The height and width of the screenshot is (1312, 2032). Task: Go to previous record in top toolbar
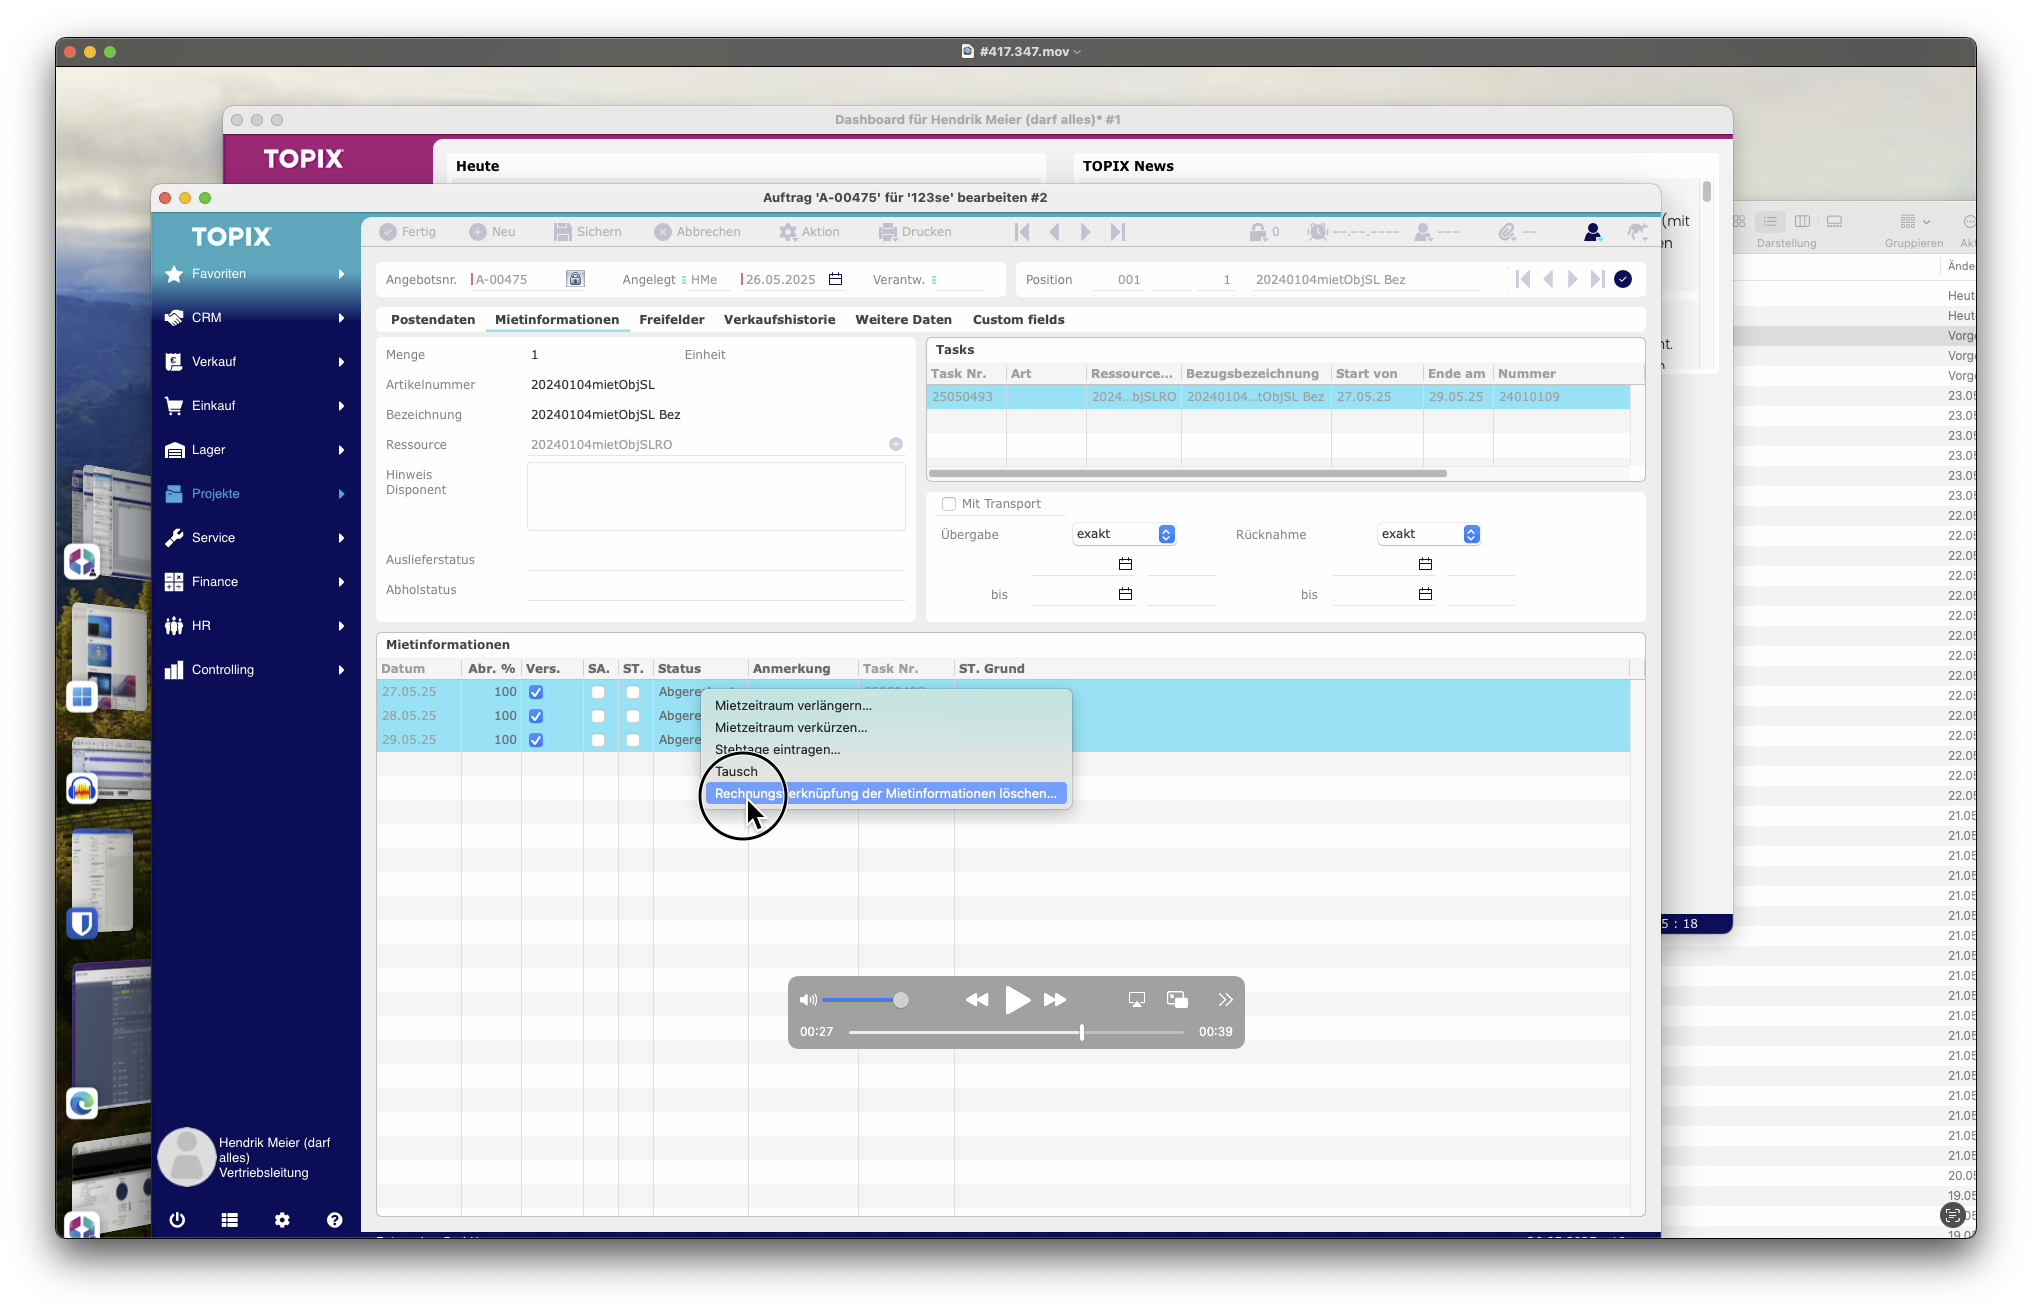[x=1054, y=232]
